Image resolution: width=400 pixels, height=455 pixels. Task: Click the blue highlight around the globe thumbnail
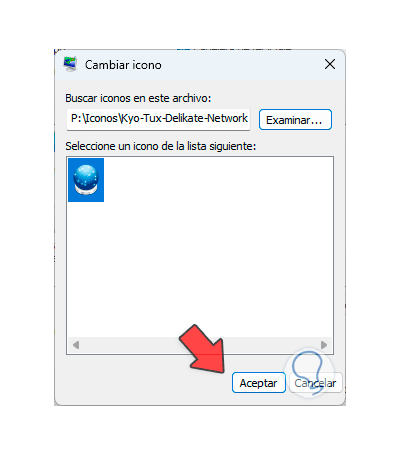[86, 180]
